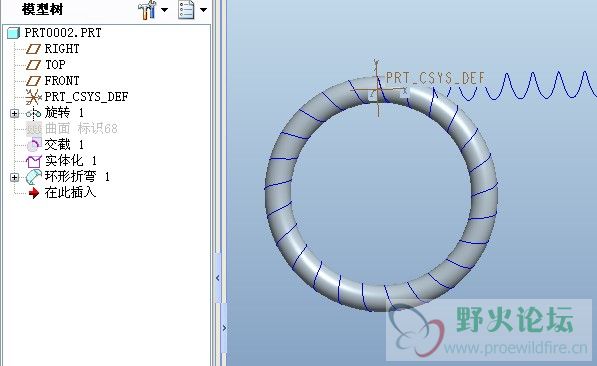Click the RIGHT datum plane icon
The image size is (597, 366).
33,49
